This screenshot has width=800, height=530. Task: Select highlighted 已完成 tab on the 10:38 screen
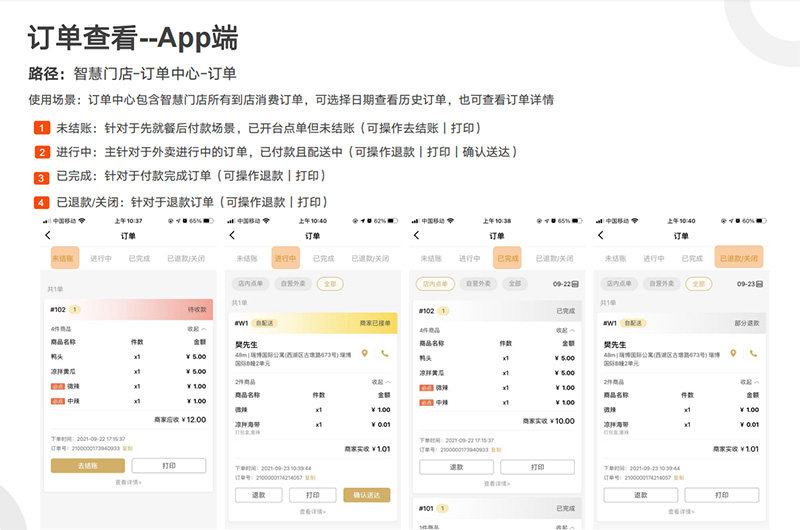[x=508, y=258]
